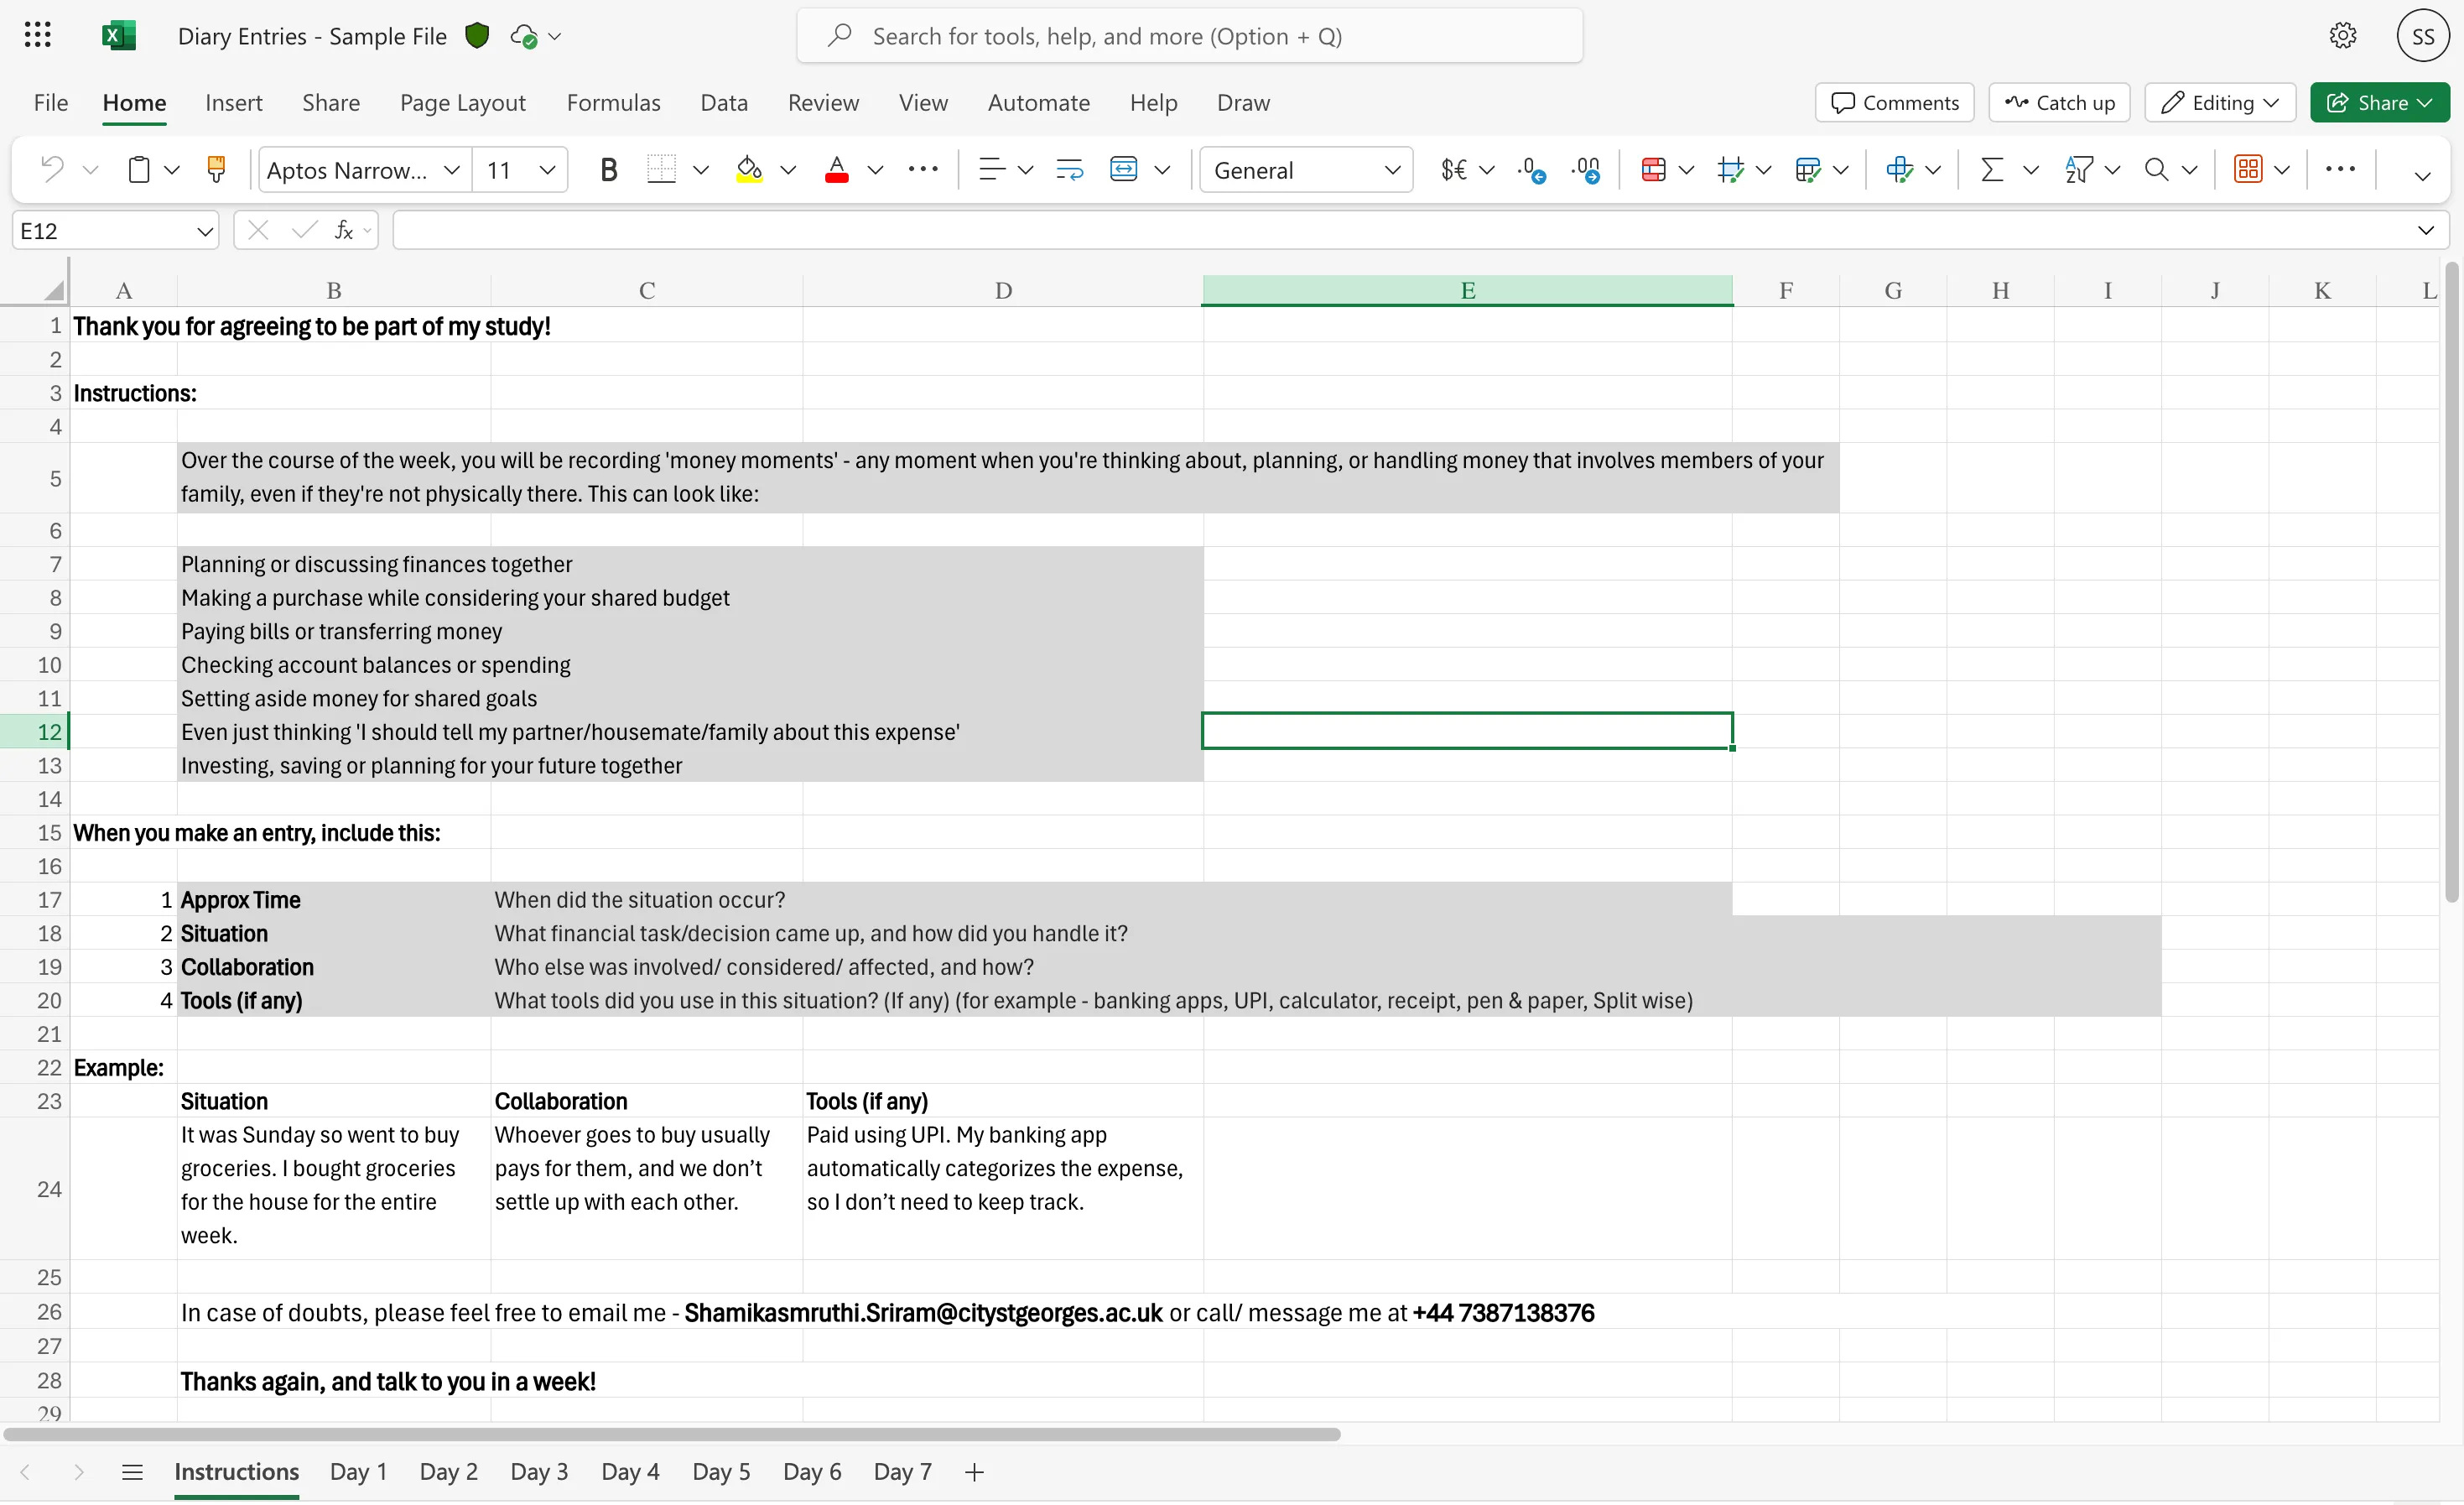This screenshot has width=2464, height=1505.
Task: Switch to the Formulas ribbon tab
Action: [613, 102]
